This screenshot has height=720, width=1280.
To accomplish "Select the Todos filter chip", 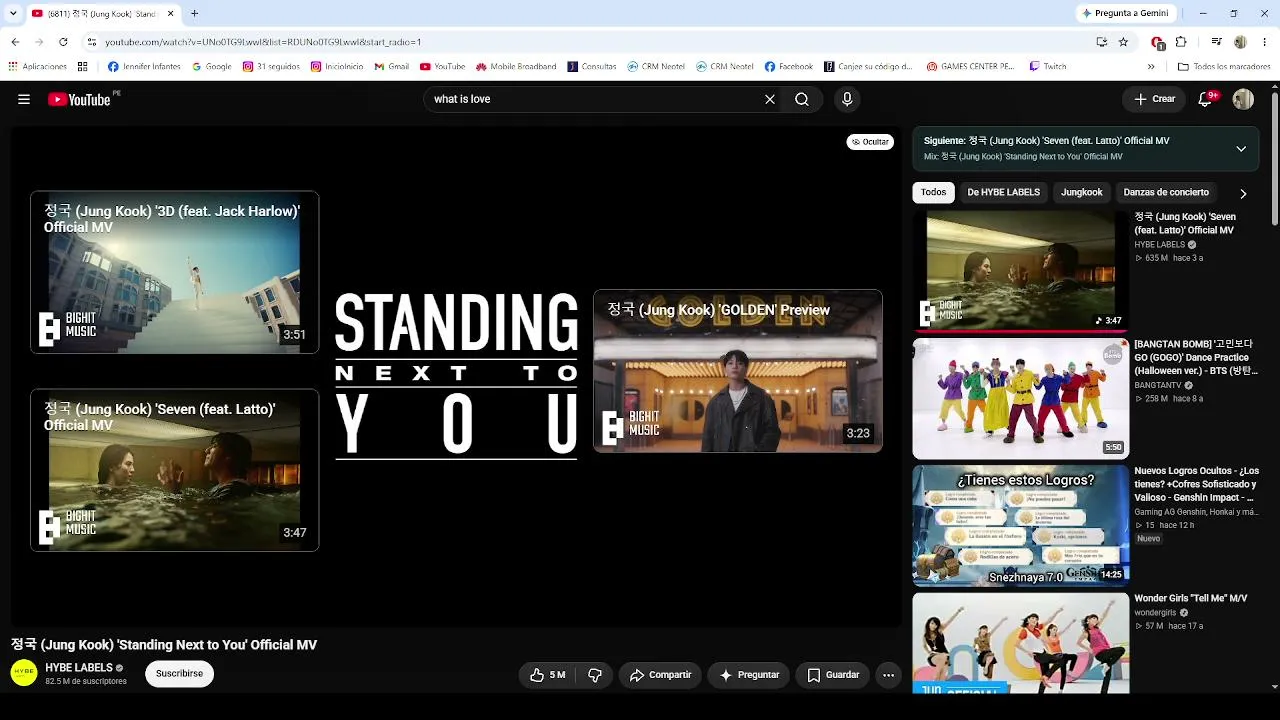I will coord(933,192).
